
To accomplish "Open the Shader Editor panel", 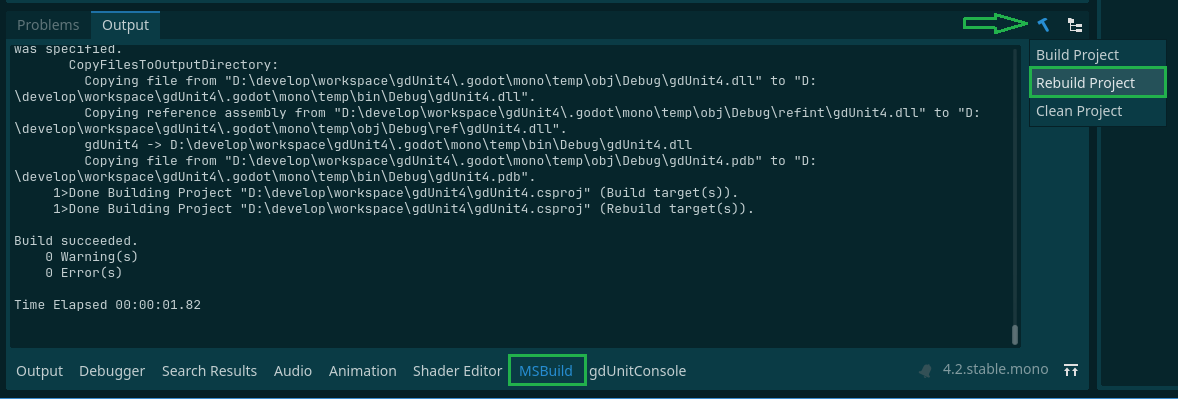I will click(x=458, y=370).
